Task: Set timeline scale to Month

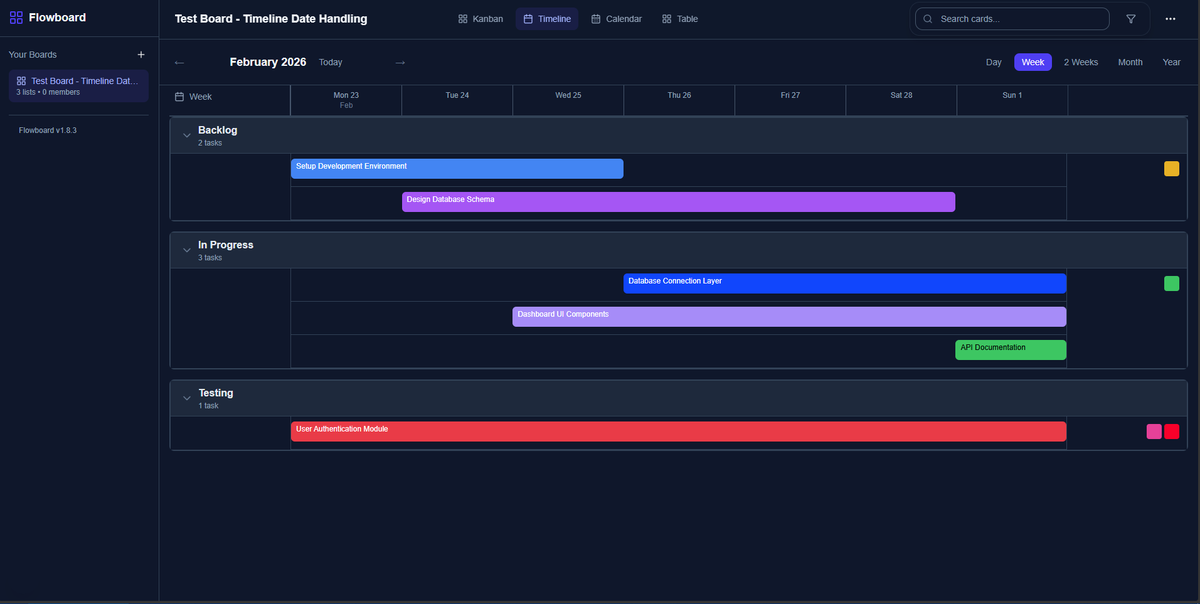Action: coord(1130,62)
